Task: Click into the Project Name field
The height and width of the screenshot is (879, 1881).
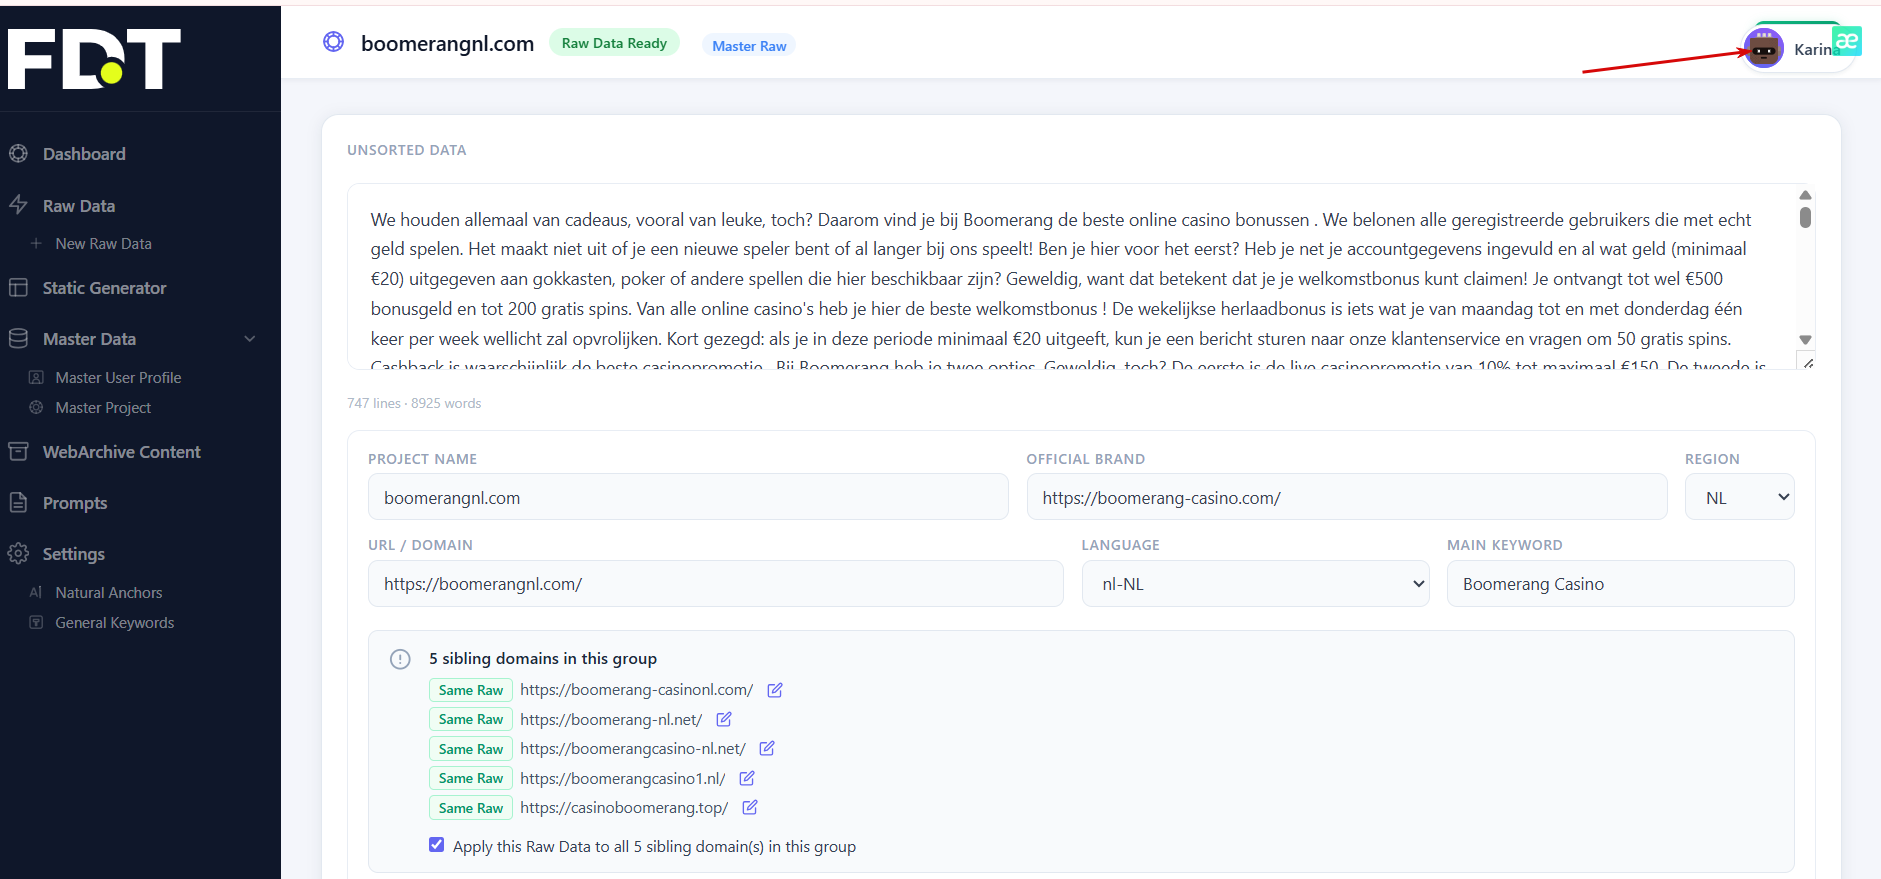Action: point(688,497)
